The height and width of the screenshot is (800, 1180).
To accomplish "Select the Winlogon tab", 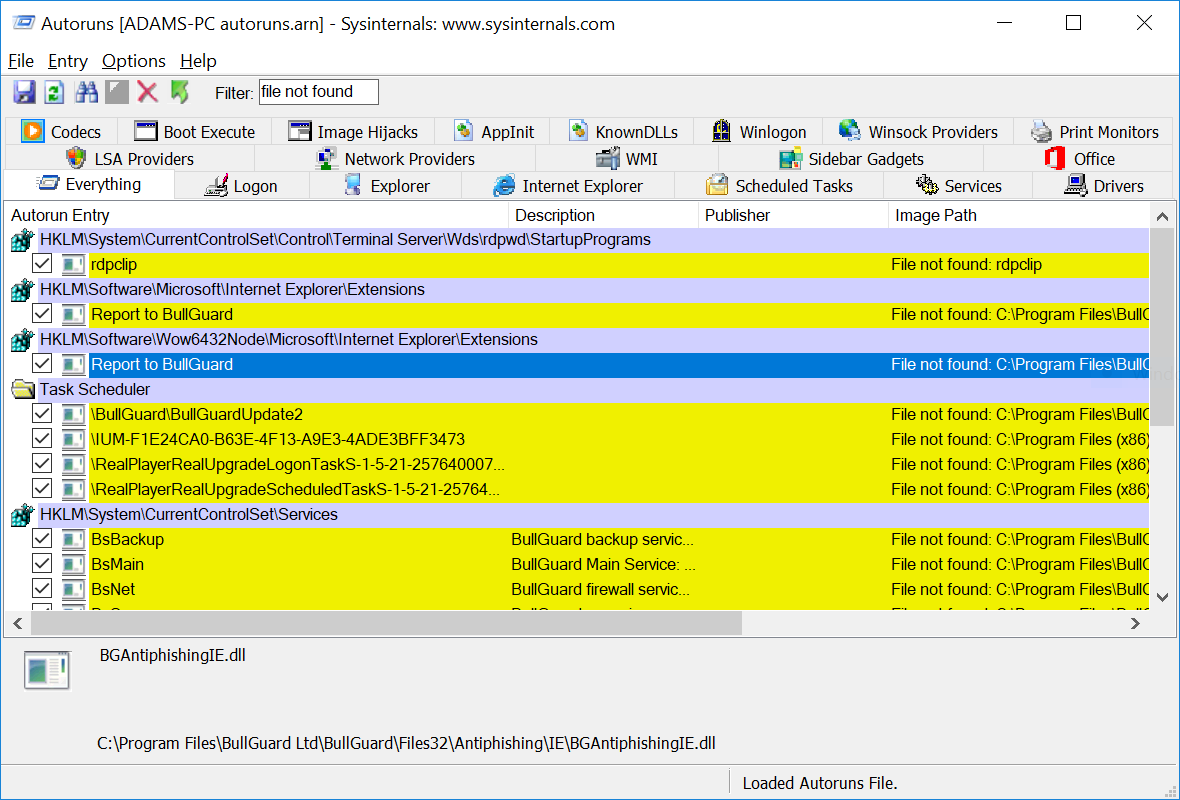I will (759, 132).
